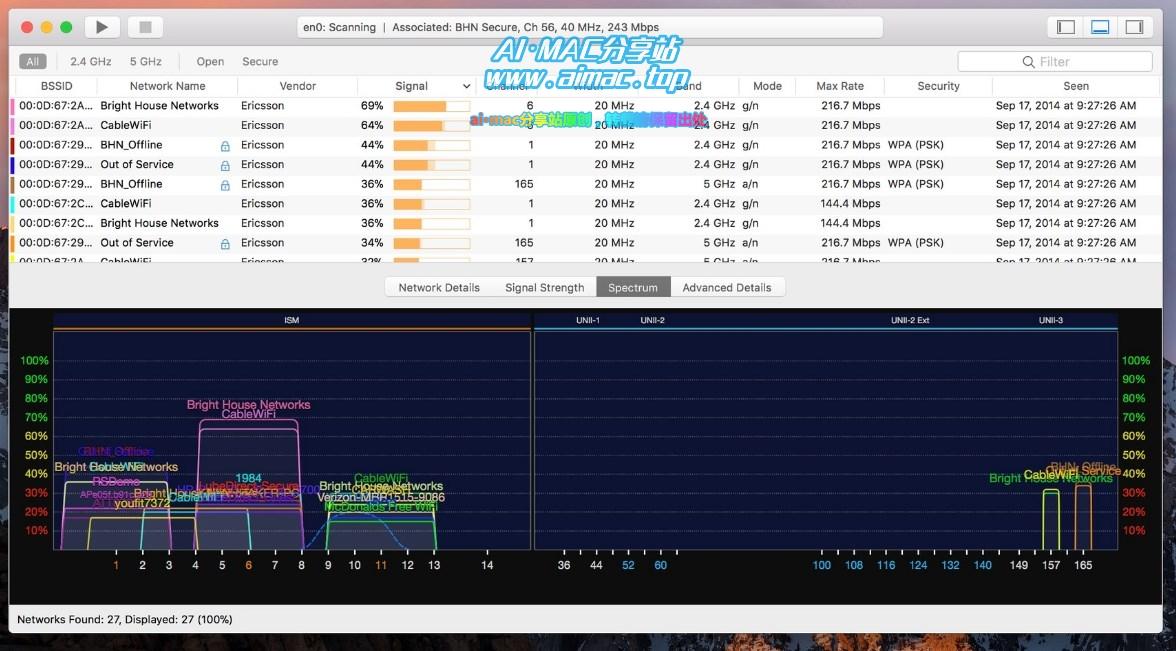This screenshot has height=651, width=1176.
Task: Toggle the right sidebar panel icon
Action: coord(1135,27)
